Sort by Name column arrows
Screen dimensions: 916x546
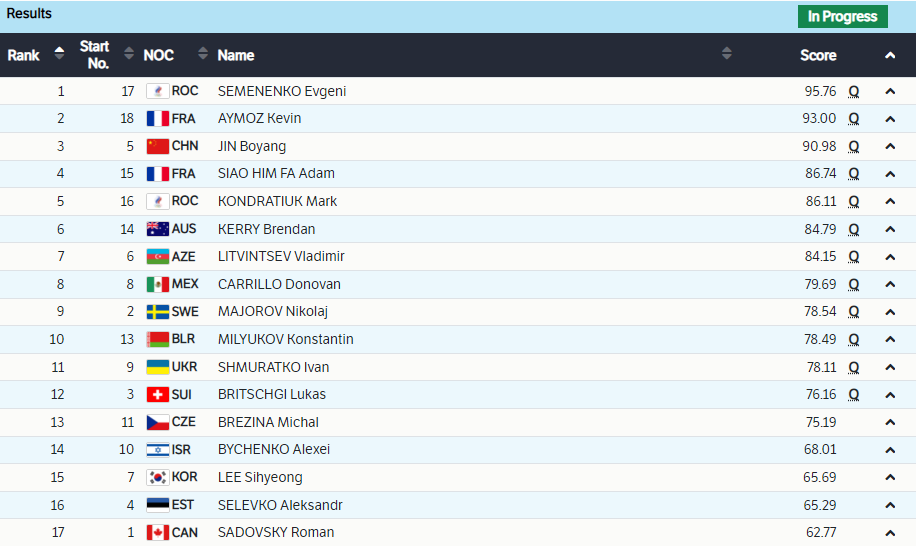727,54
